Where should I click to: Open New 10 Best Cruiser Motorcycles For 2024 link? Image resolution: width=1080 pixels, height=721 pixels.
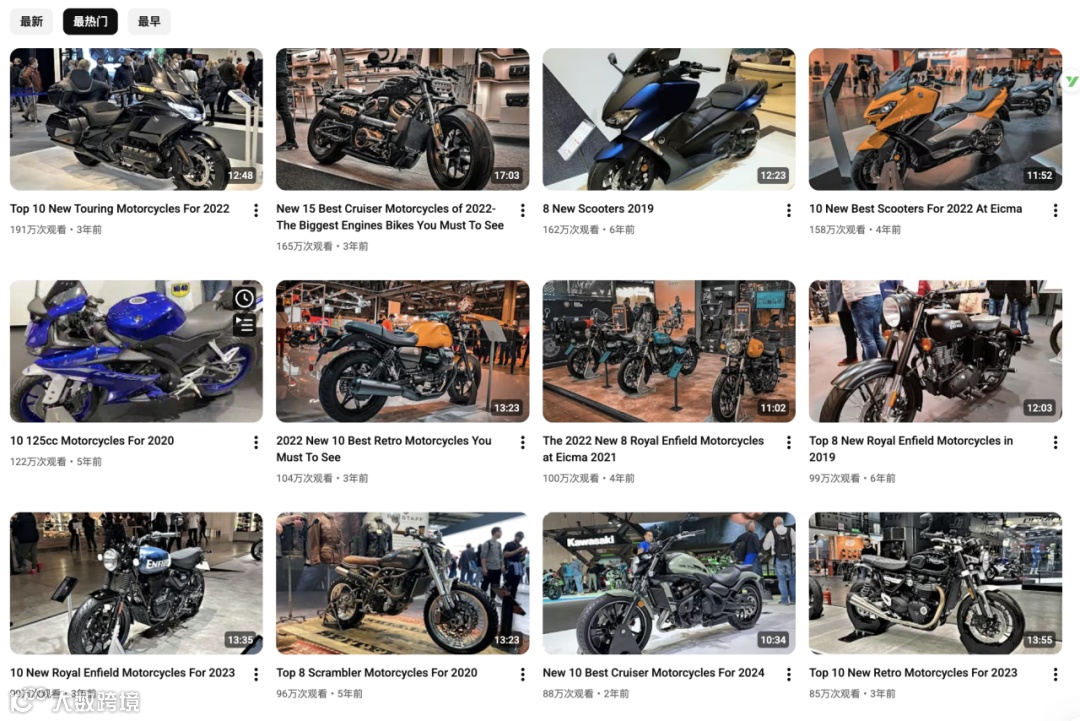tap(653, 673)
